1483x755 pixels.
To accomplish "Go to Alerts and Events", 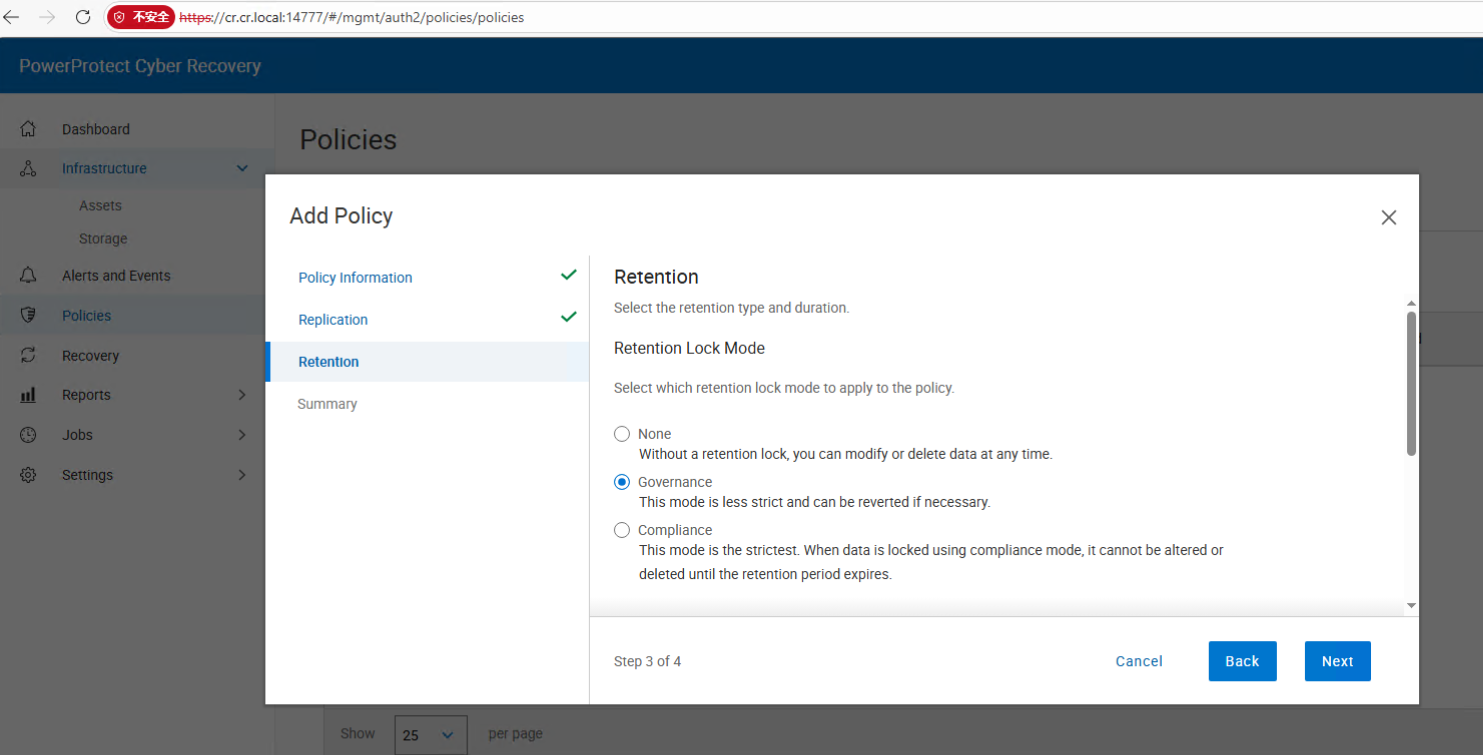I will [116, 275].
